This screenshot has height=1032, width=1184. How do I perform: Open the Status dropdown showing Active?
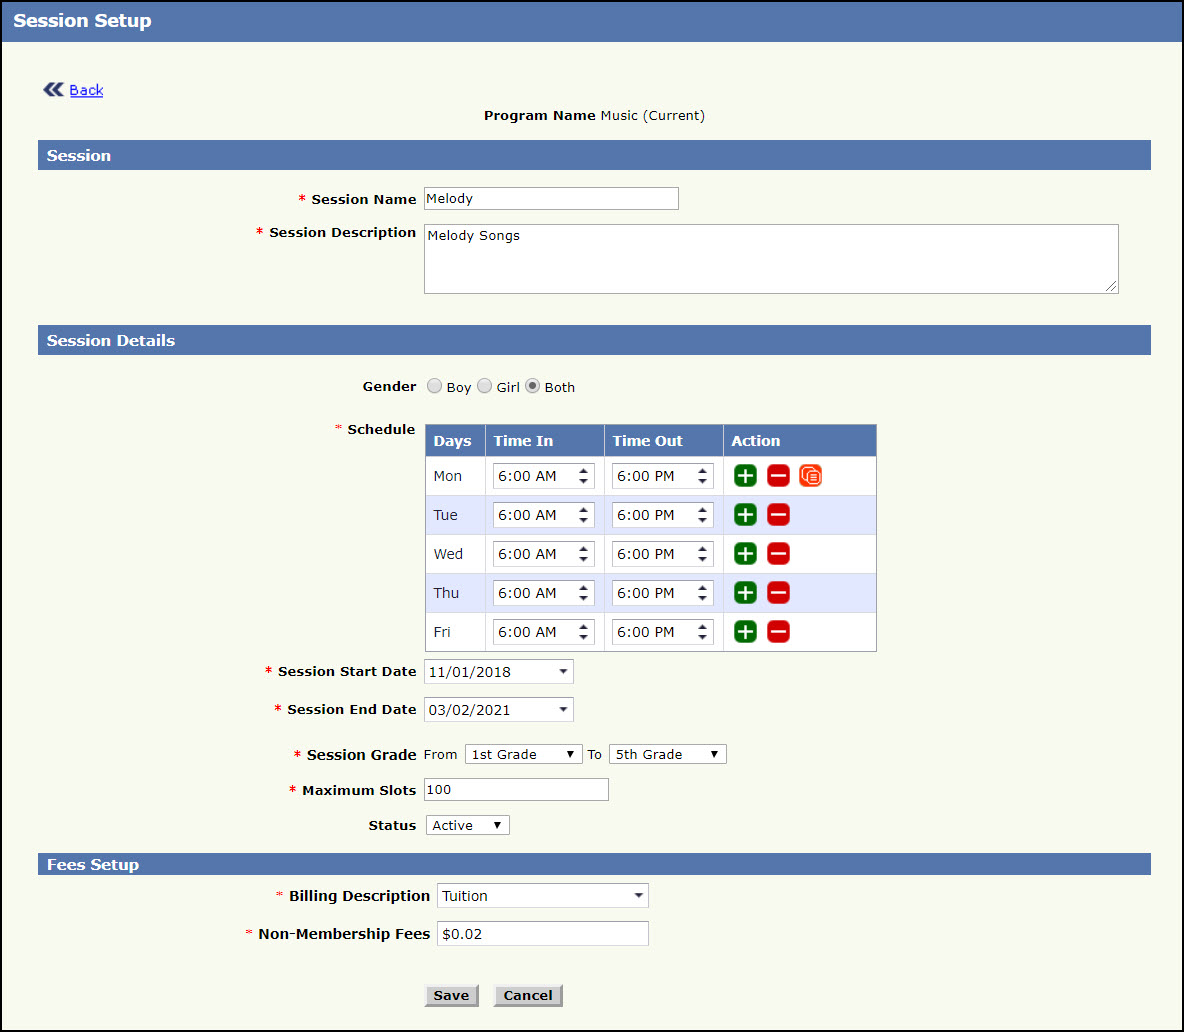[x=468, y=825]
